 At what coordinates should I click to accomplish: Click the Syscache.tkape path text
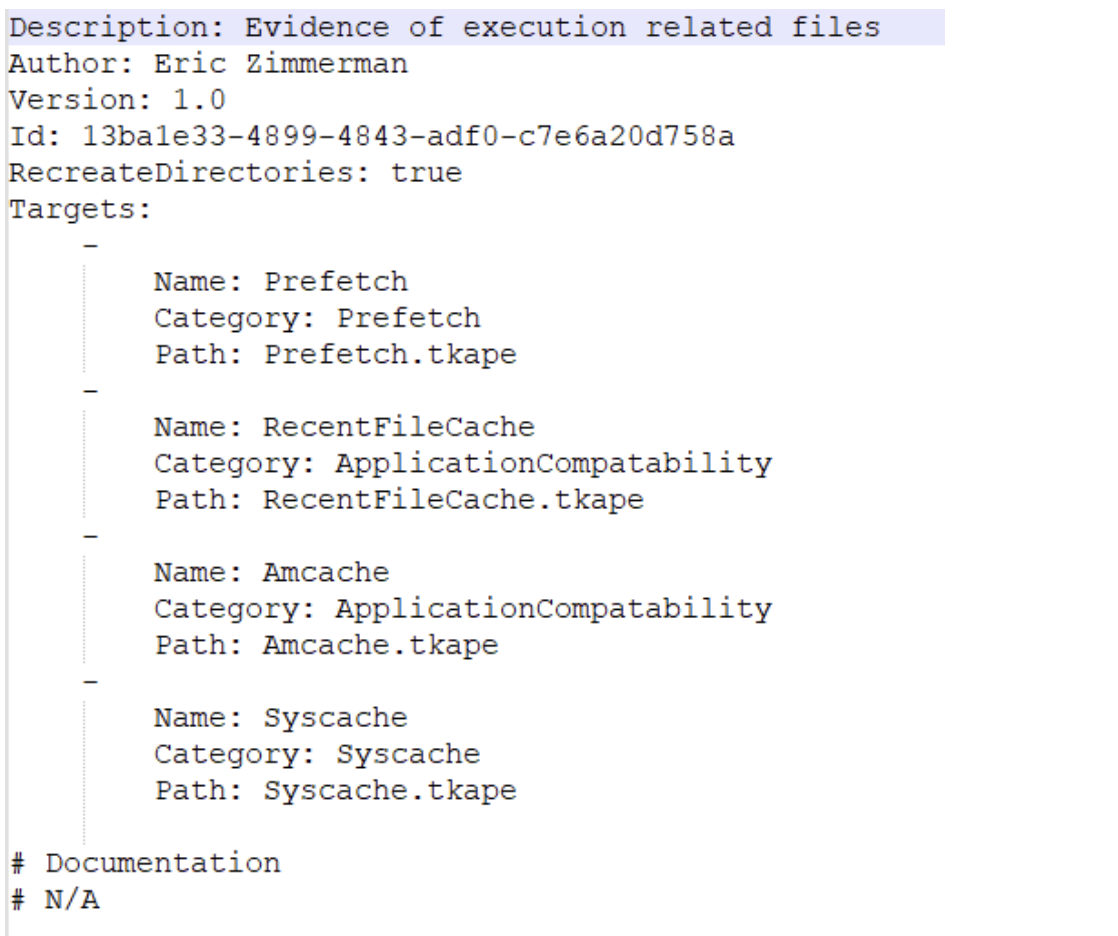coord(390,791)
